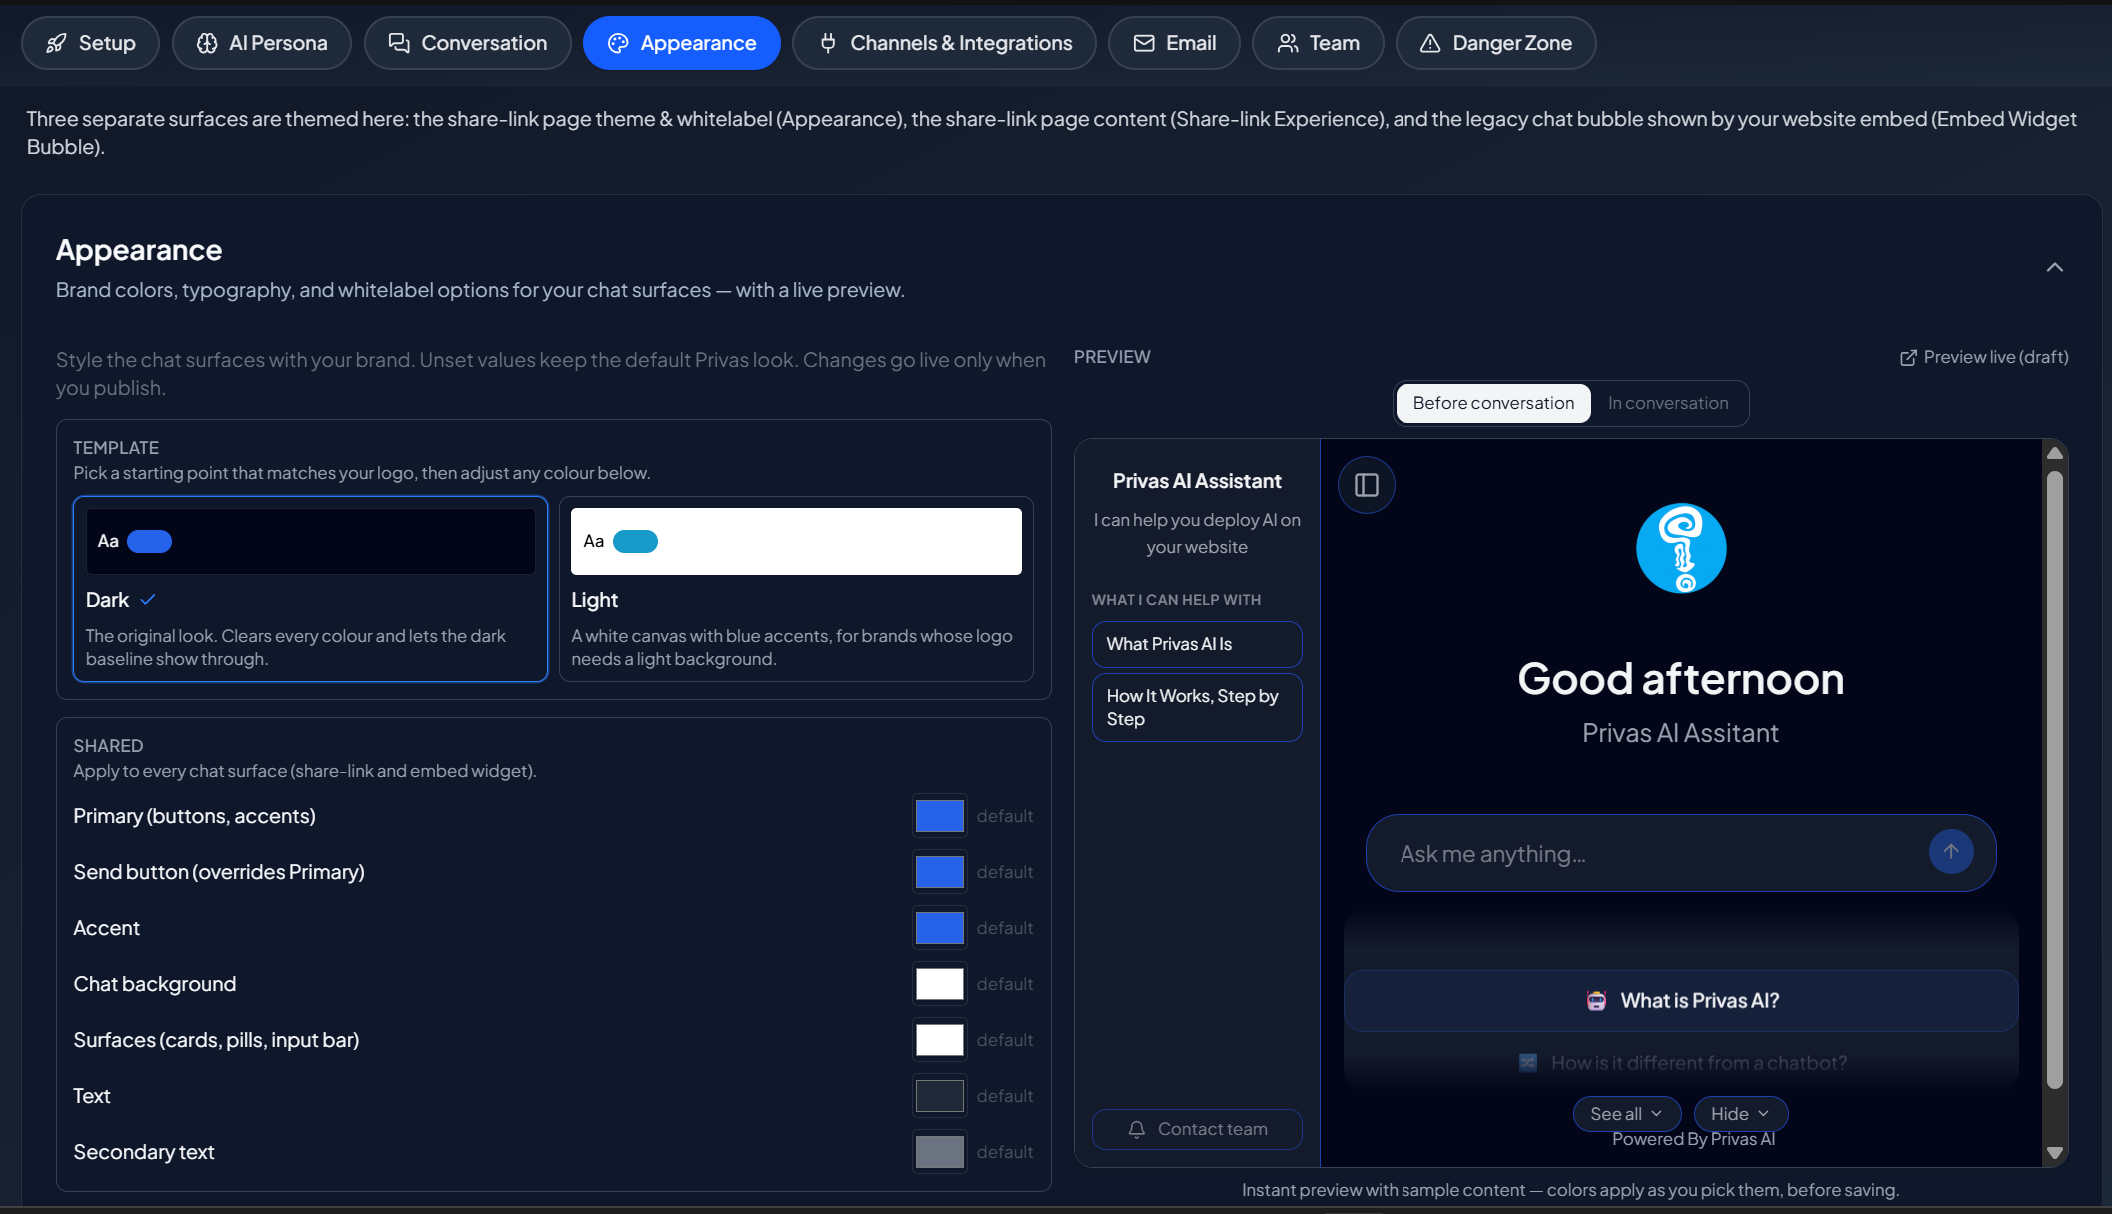The image size is (2112, 1214).
Task: Open the Danger Zone tab
Action: click(x=1496, y=43)
